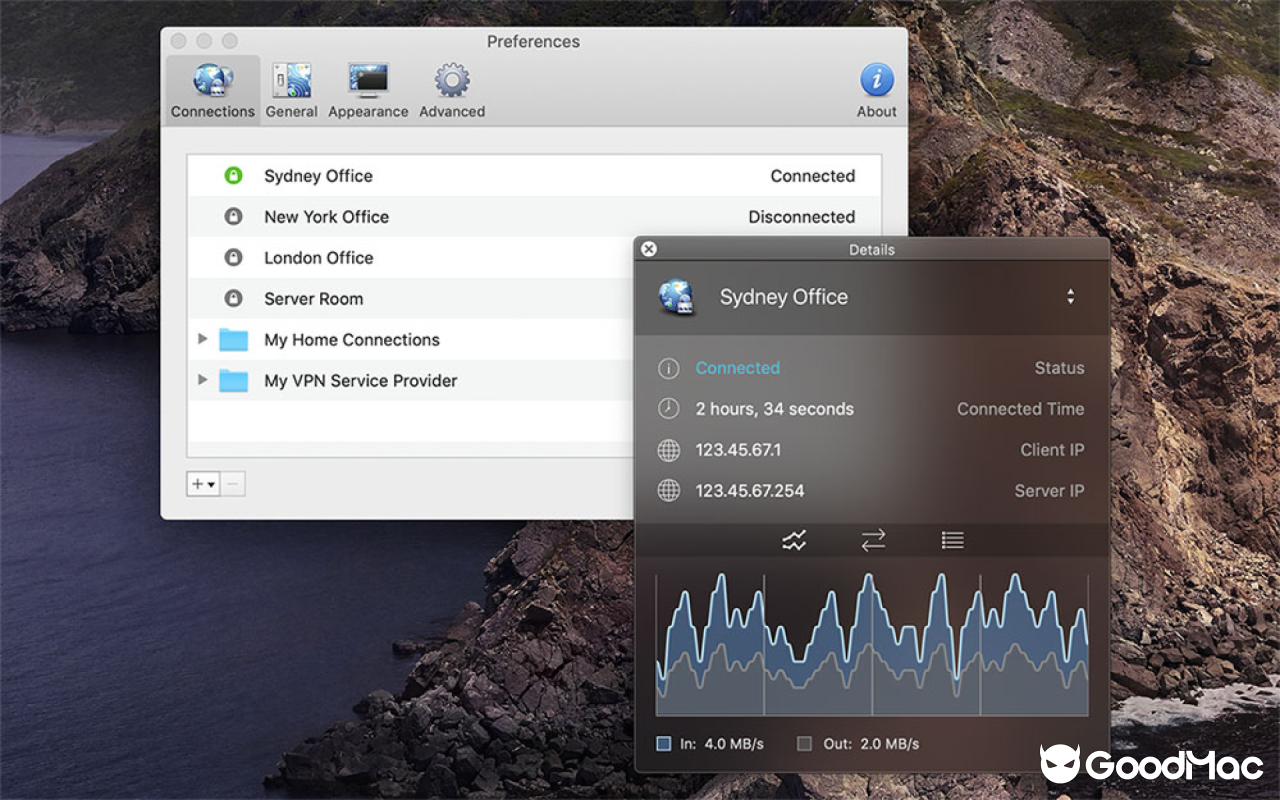Switch to the Appearance preferences tab
The image size is (1280, 800).
[368, 88]
